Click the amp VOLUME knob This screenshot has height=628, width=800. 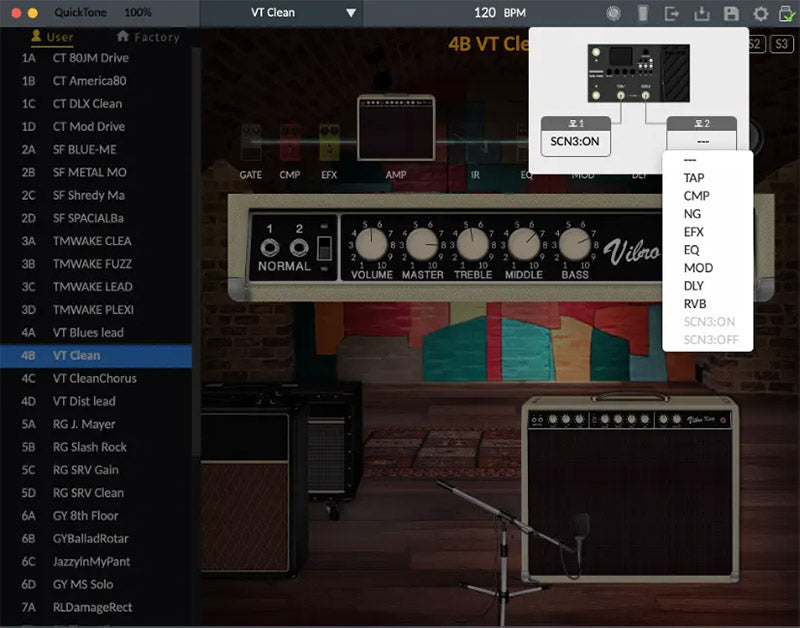370,243
